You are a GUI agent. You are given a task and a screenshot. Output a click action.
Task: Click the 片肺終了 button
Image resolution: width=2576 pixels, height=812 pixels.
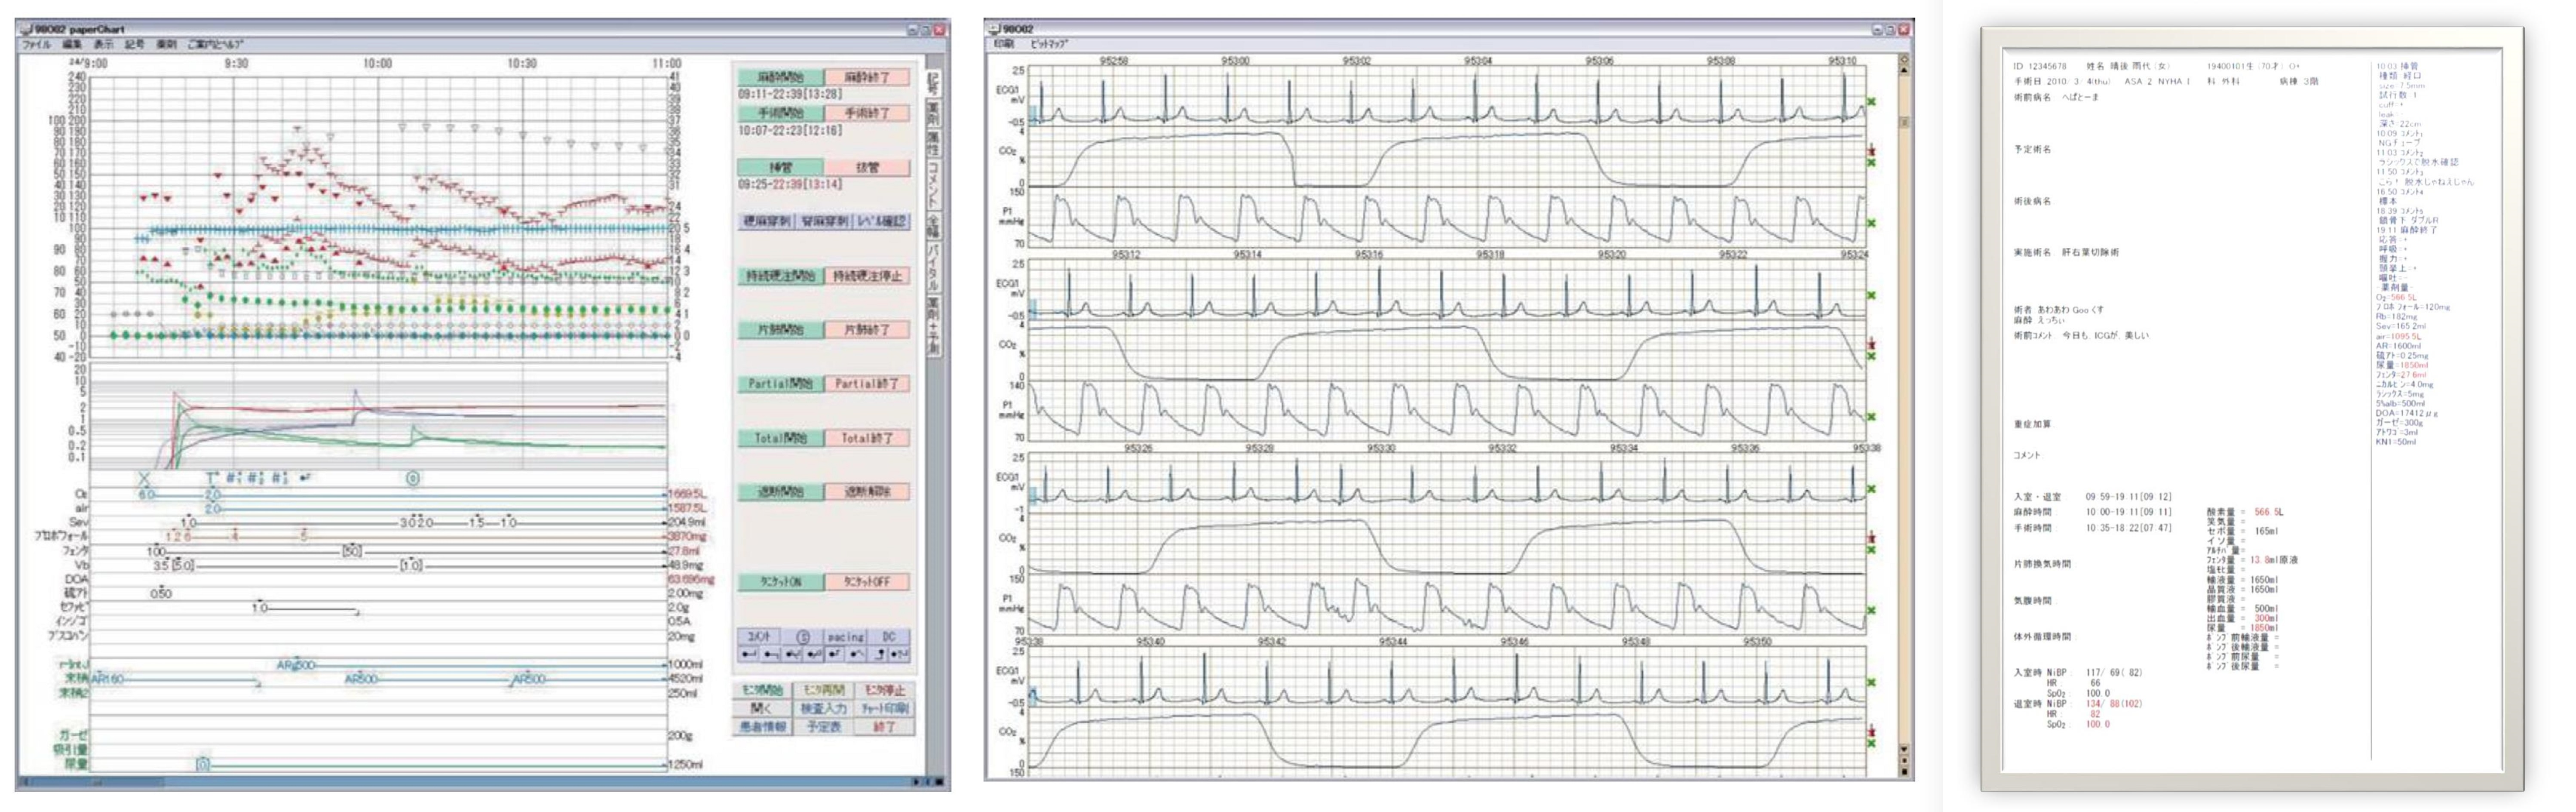pos(867,329)
